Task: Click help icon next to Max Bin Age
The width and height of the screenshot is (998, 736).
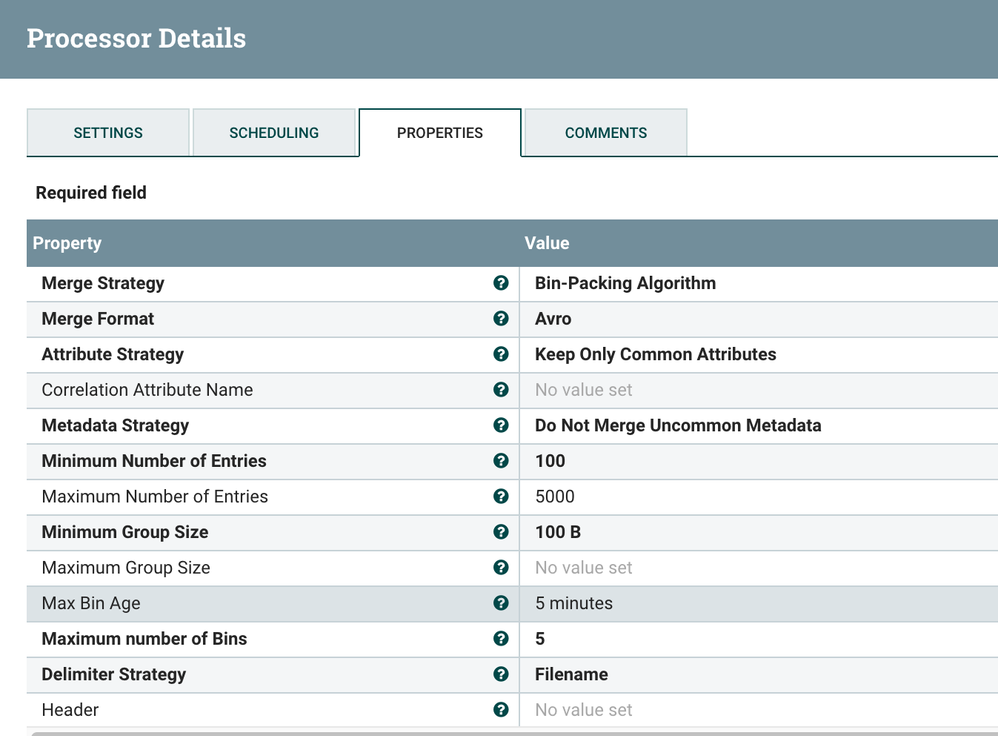Action: (x=501, y=603)
